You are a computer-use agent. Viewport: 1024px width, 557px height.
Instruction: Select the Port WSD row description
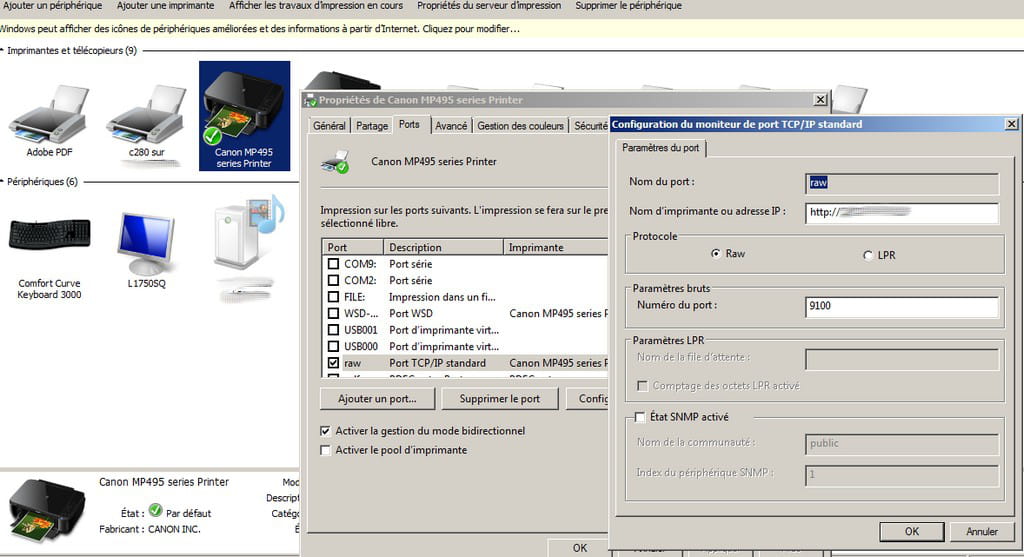click(411, 313)
